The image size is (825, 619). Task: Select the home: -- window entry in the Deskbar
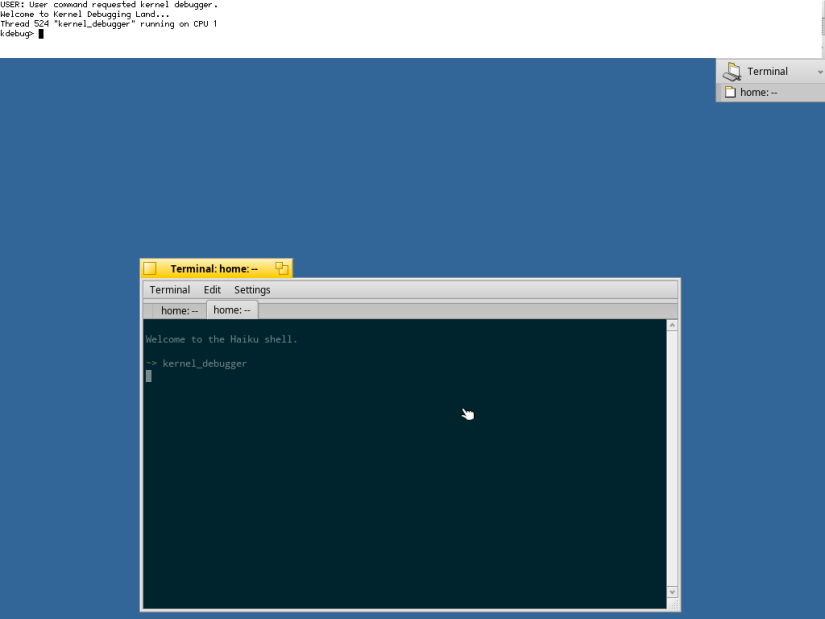point(770,93)
